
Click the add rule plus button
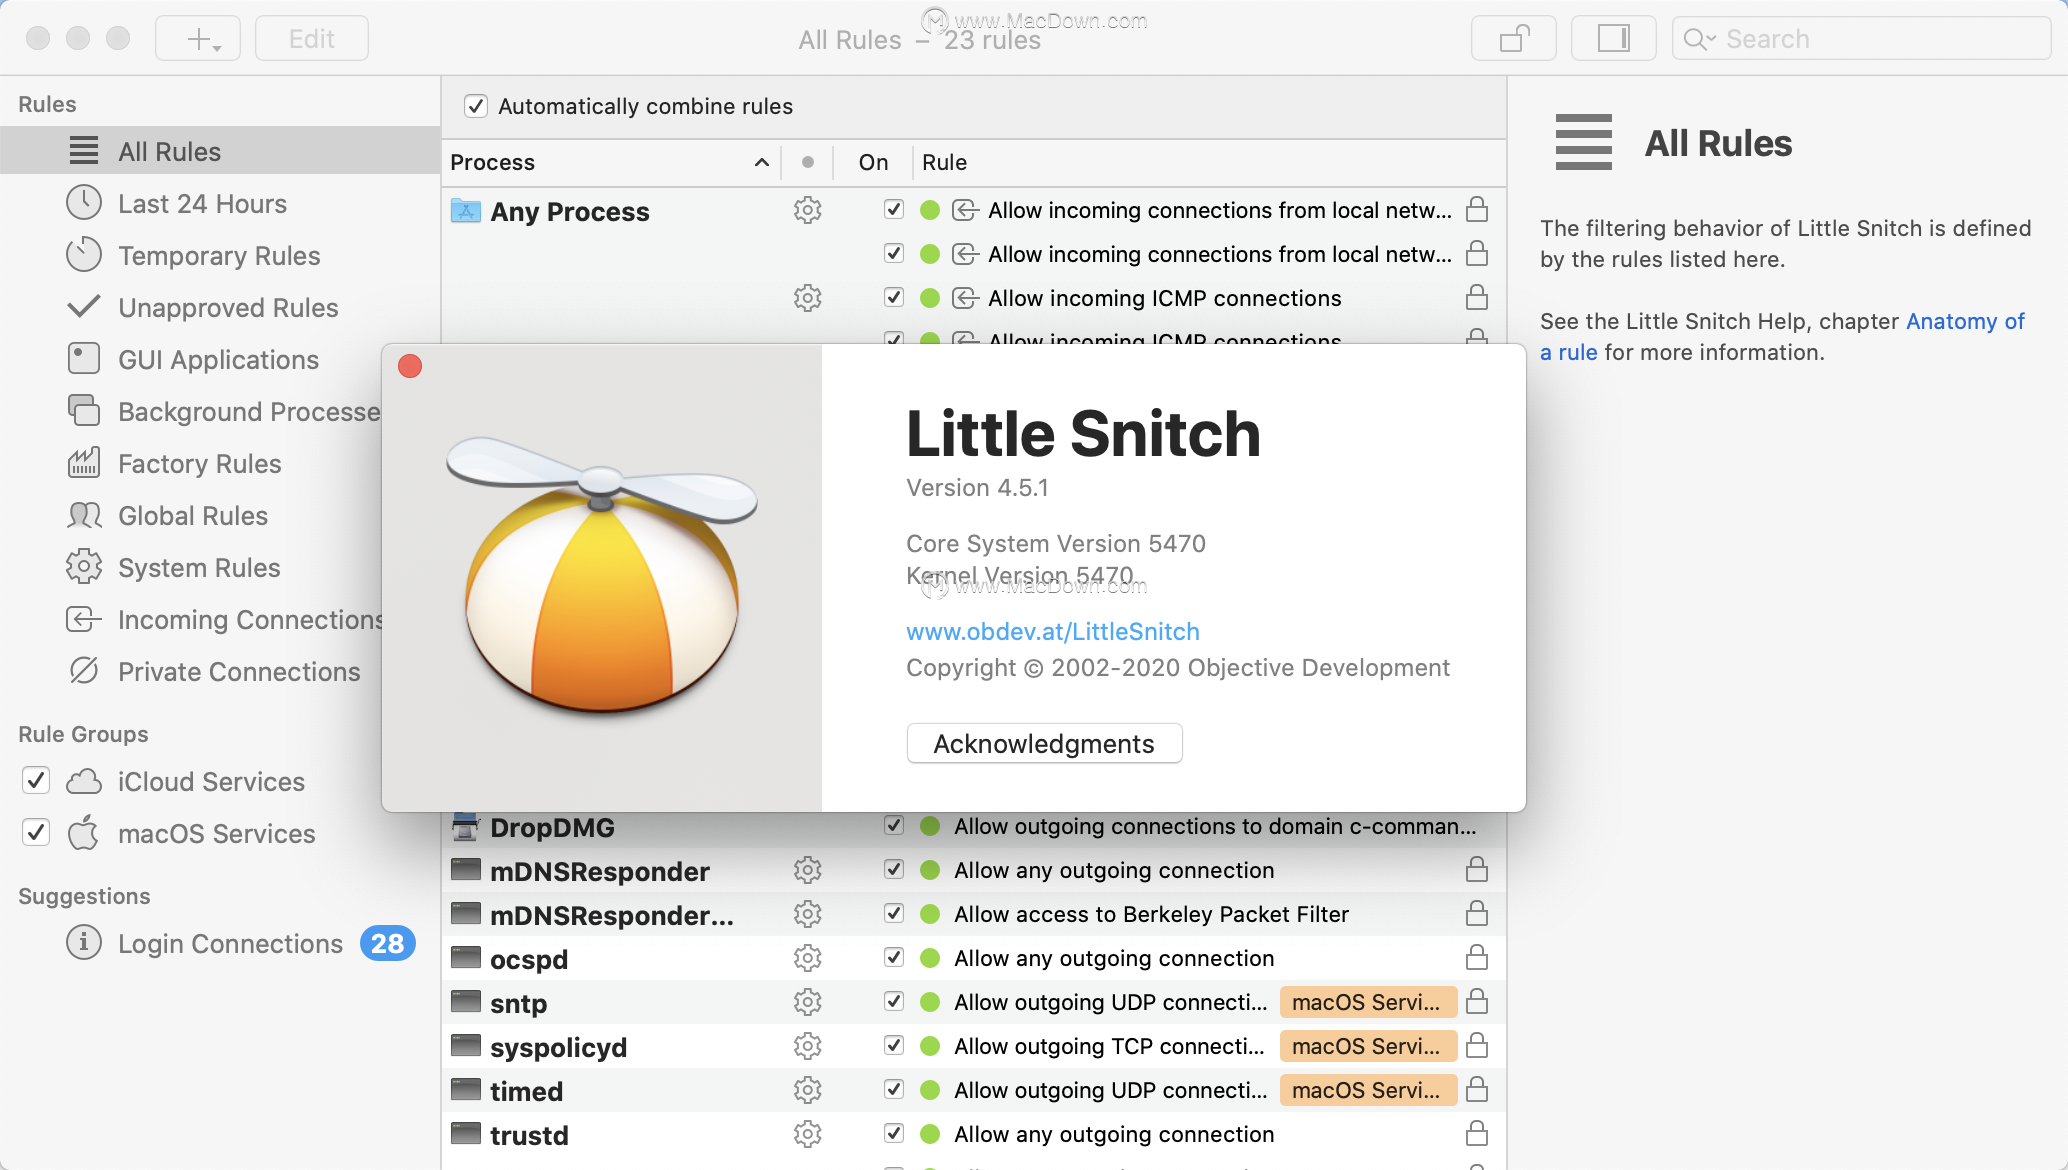point(198,39)
